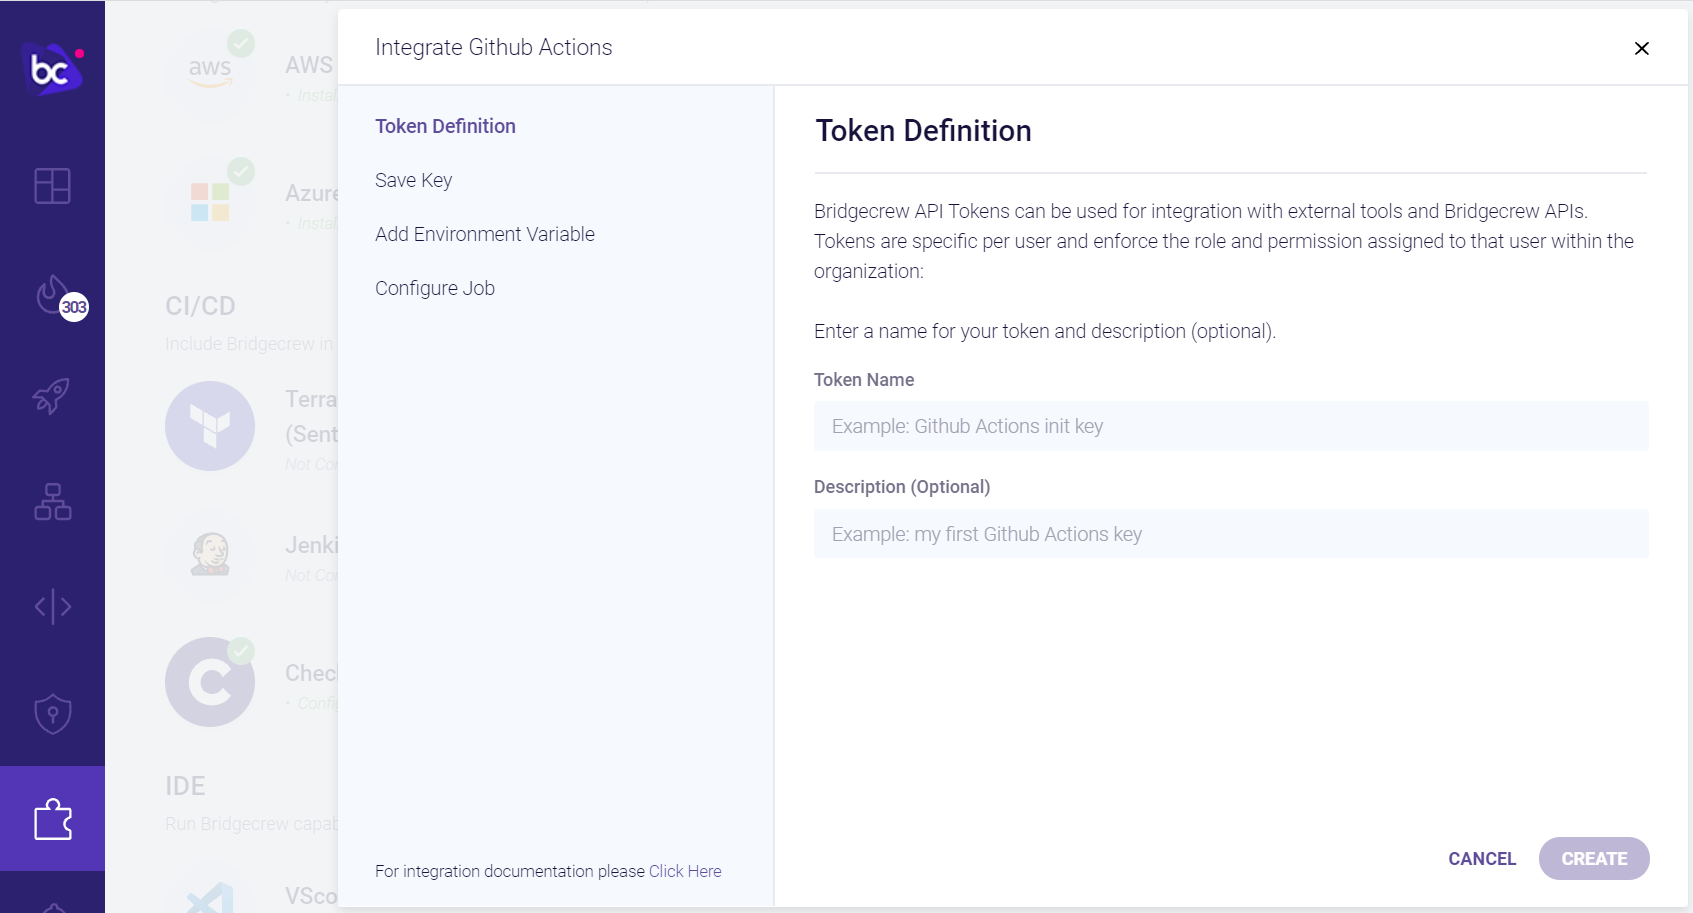Screen dimensions: 1693x913
Task: Open the shield keyhole icon in sidebar
Action: pyautogui.click(x=52, y=714)
